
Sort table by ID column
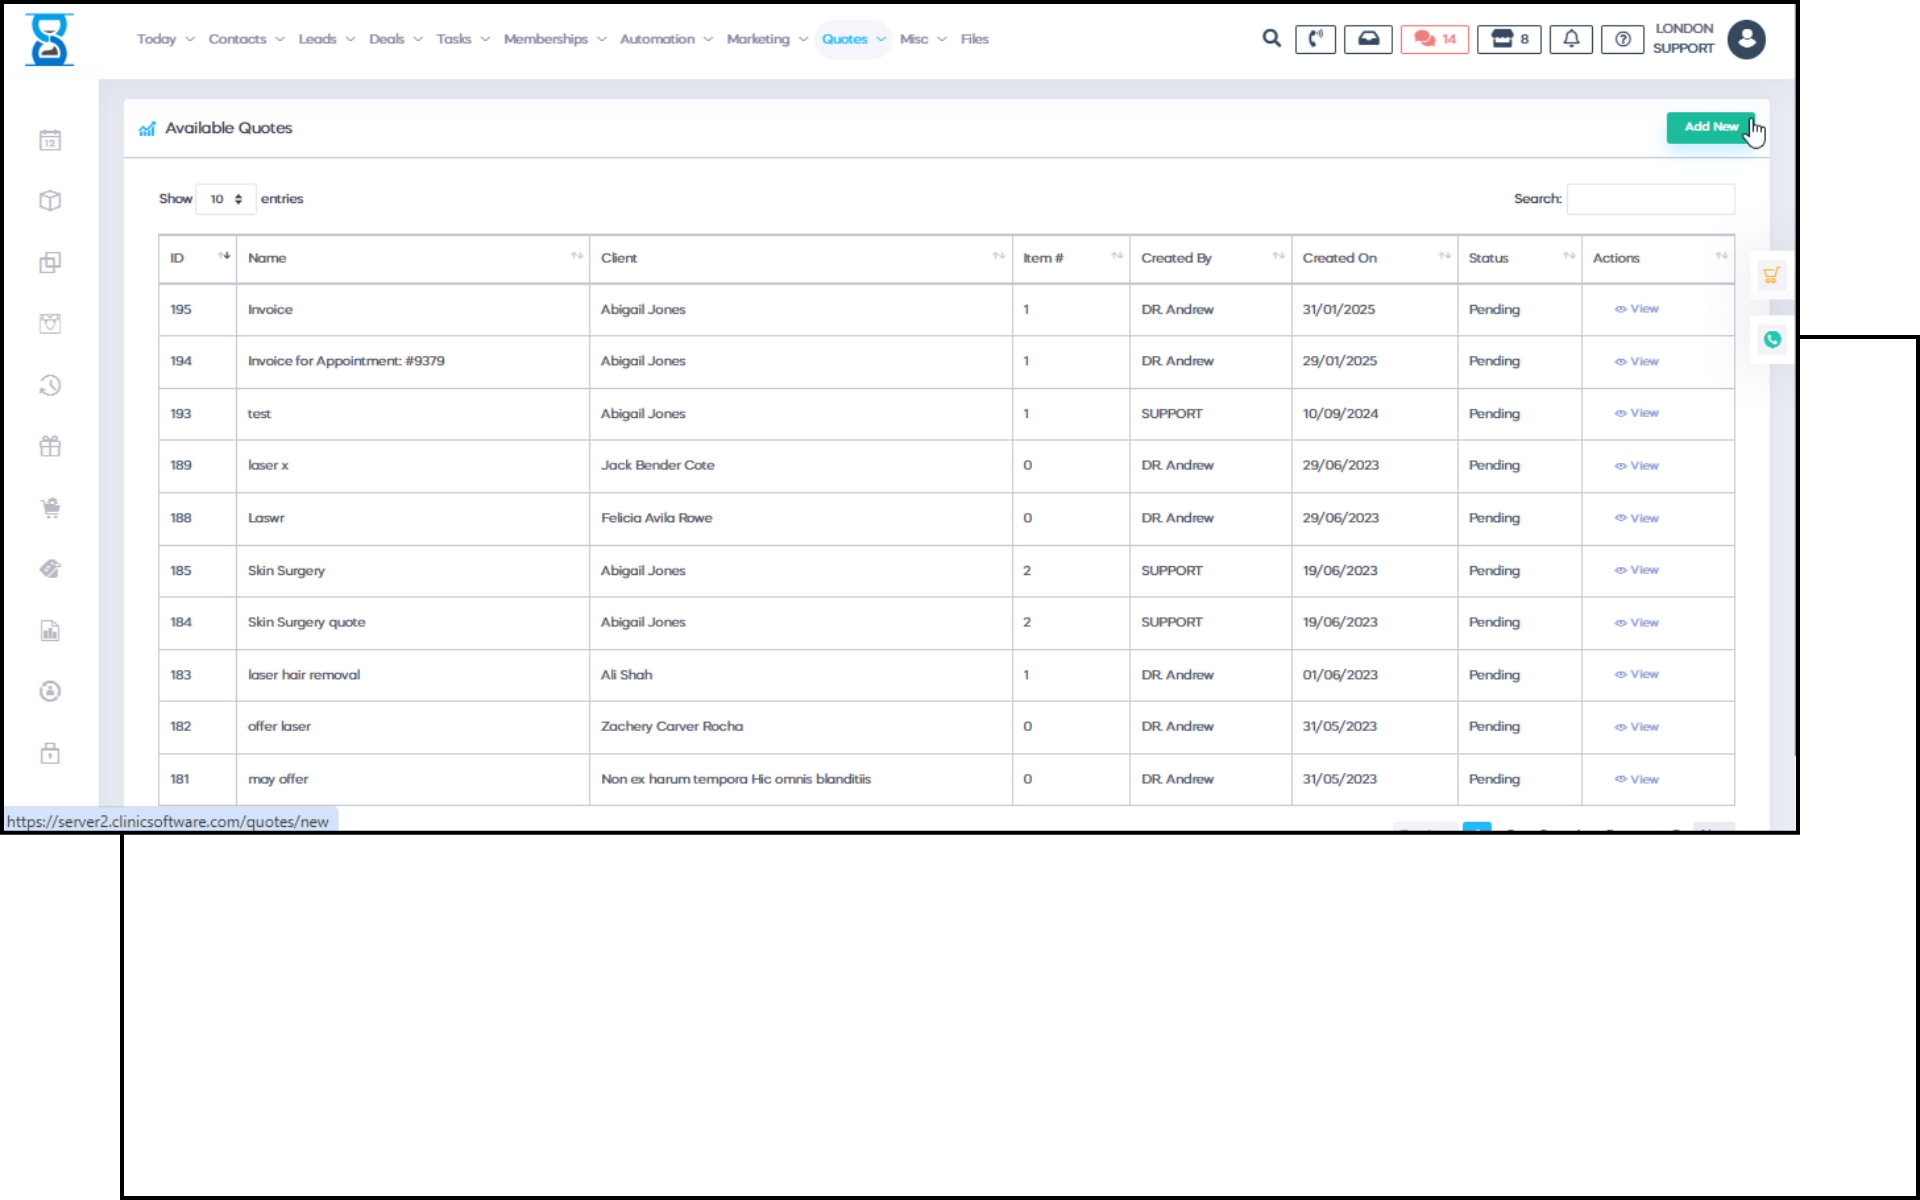click(197, 258)
